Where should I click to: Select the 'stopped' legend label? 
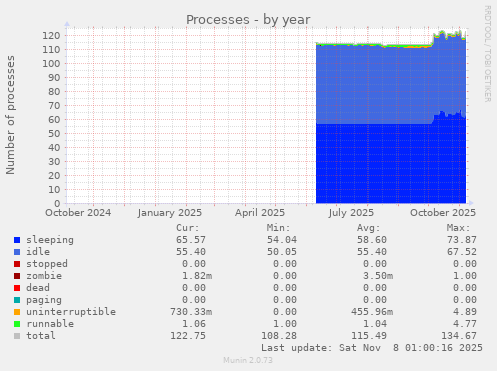pos(47,264)
